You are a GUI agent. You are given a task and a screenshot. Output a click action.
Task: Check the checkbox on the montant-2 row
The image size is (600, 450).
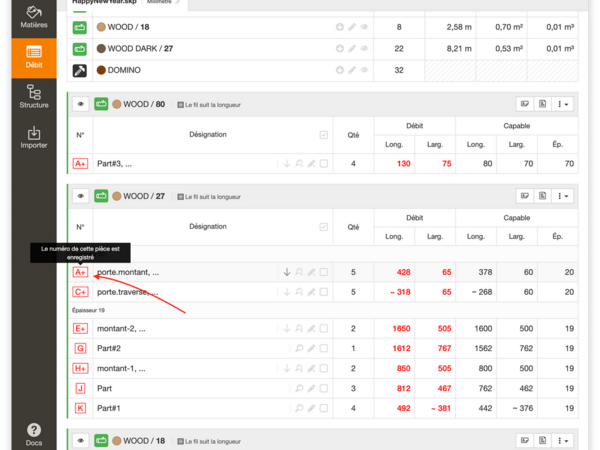323,328
